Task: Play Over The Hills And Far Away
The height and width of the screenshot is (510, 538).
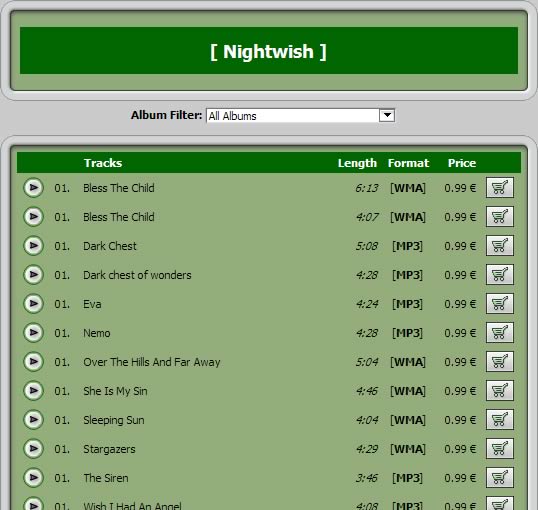Action: (x=33, y=361)
